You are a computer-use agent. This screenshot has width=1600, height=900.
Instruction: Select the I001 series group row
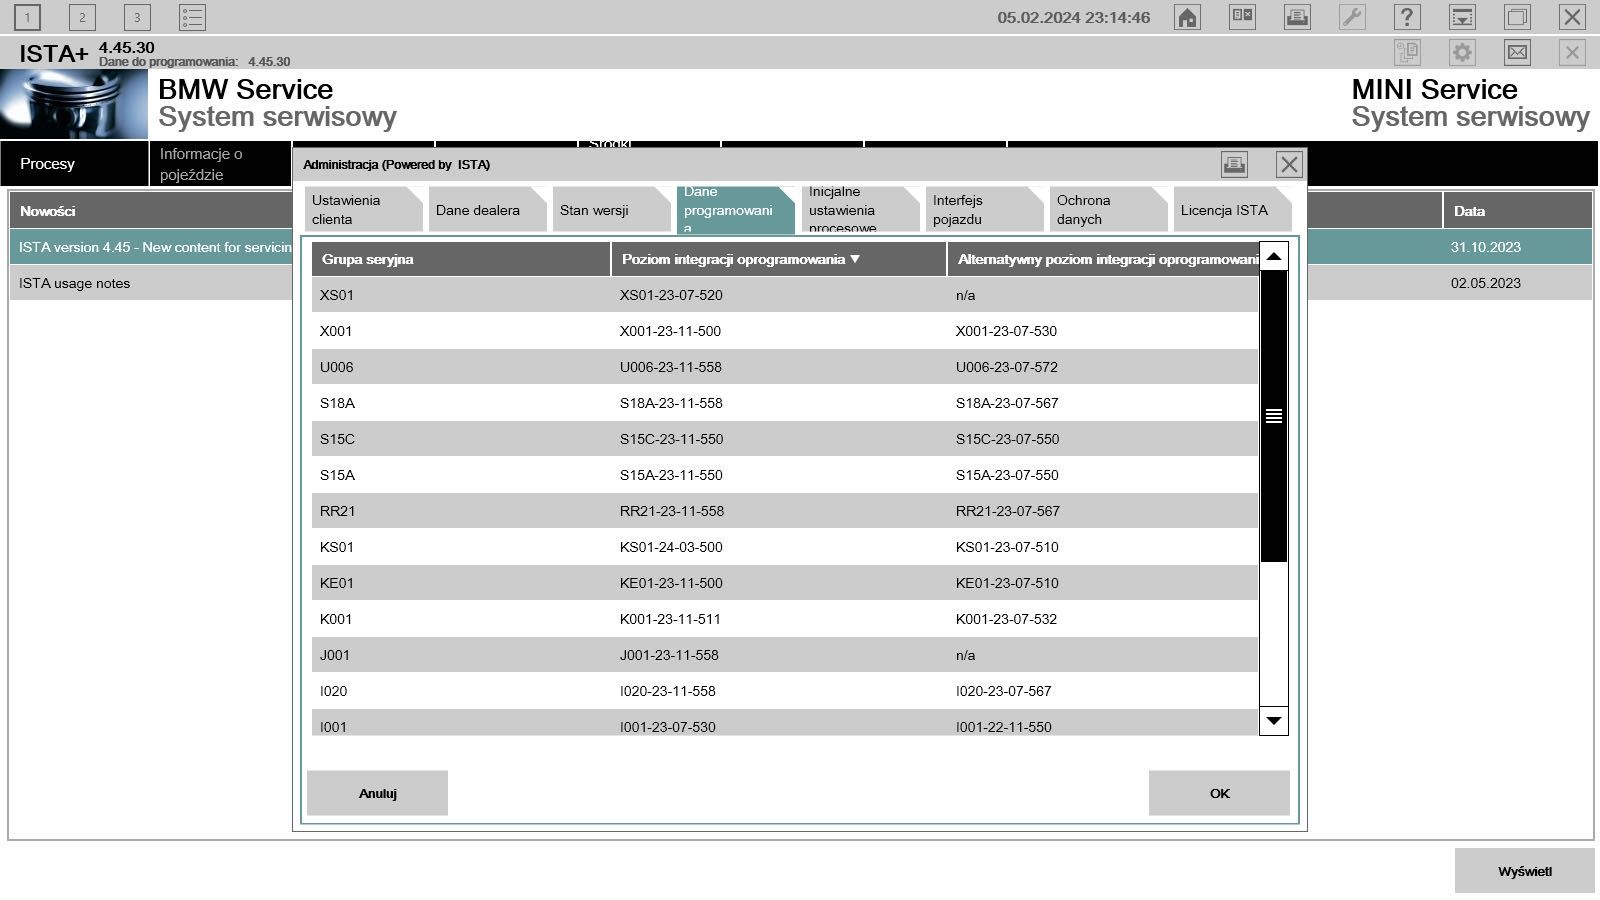[x=785, y=723]
